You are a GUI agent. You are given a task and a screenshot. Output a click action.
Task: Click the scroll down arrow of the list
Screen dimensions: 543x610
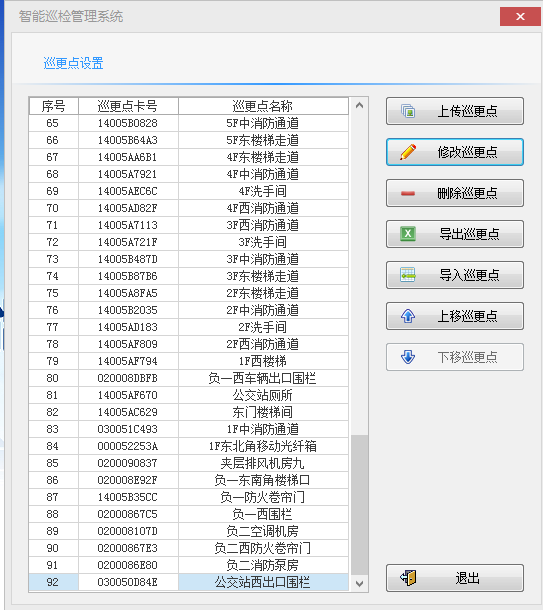click(x=359, y=584)
